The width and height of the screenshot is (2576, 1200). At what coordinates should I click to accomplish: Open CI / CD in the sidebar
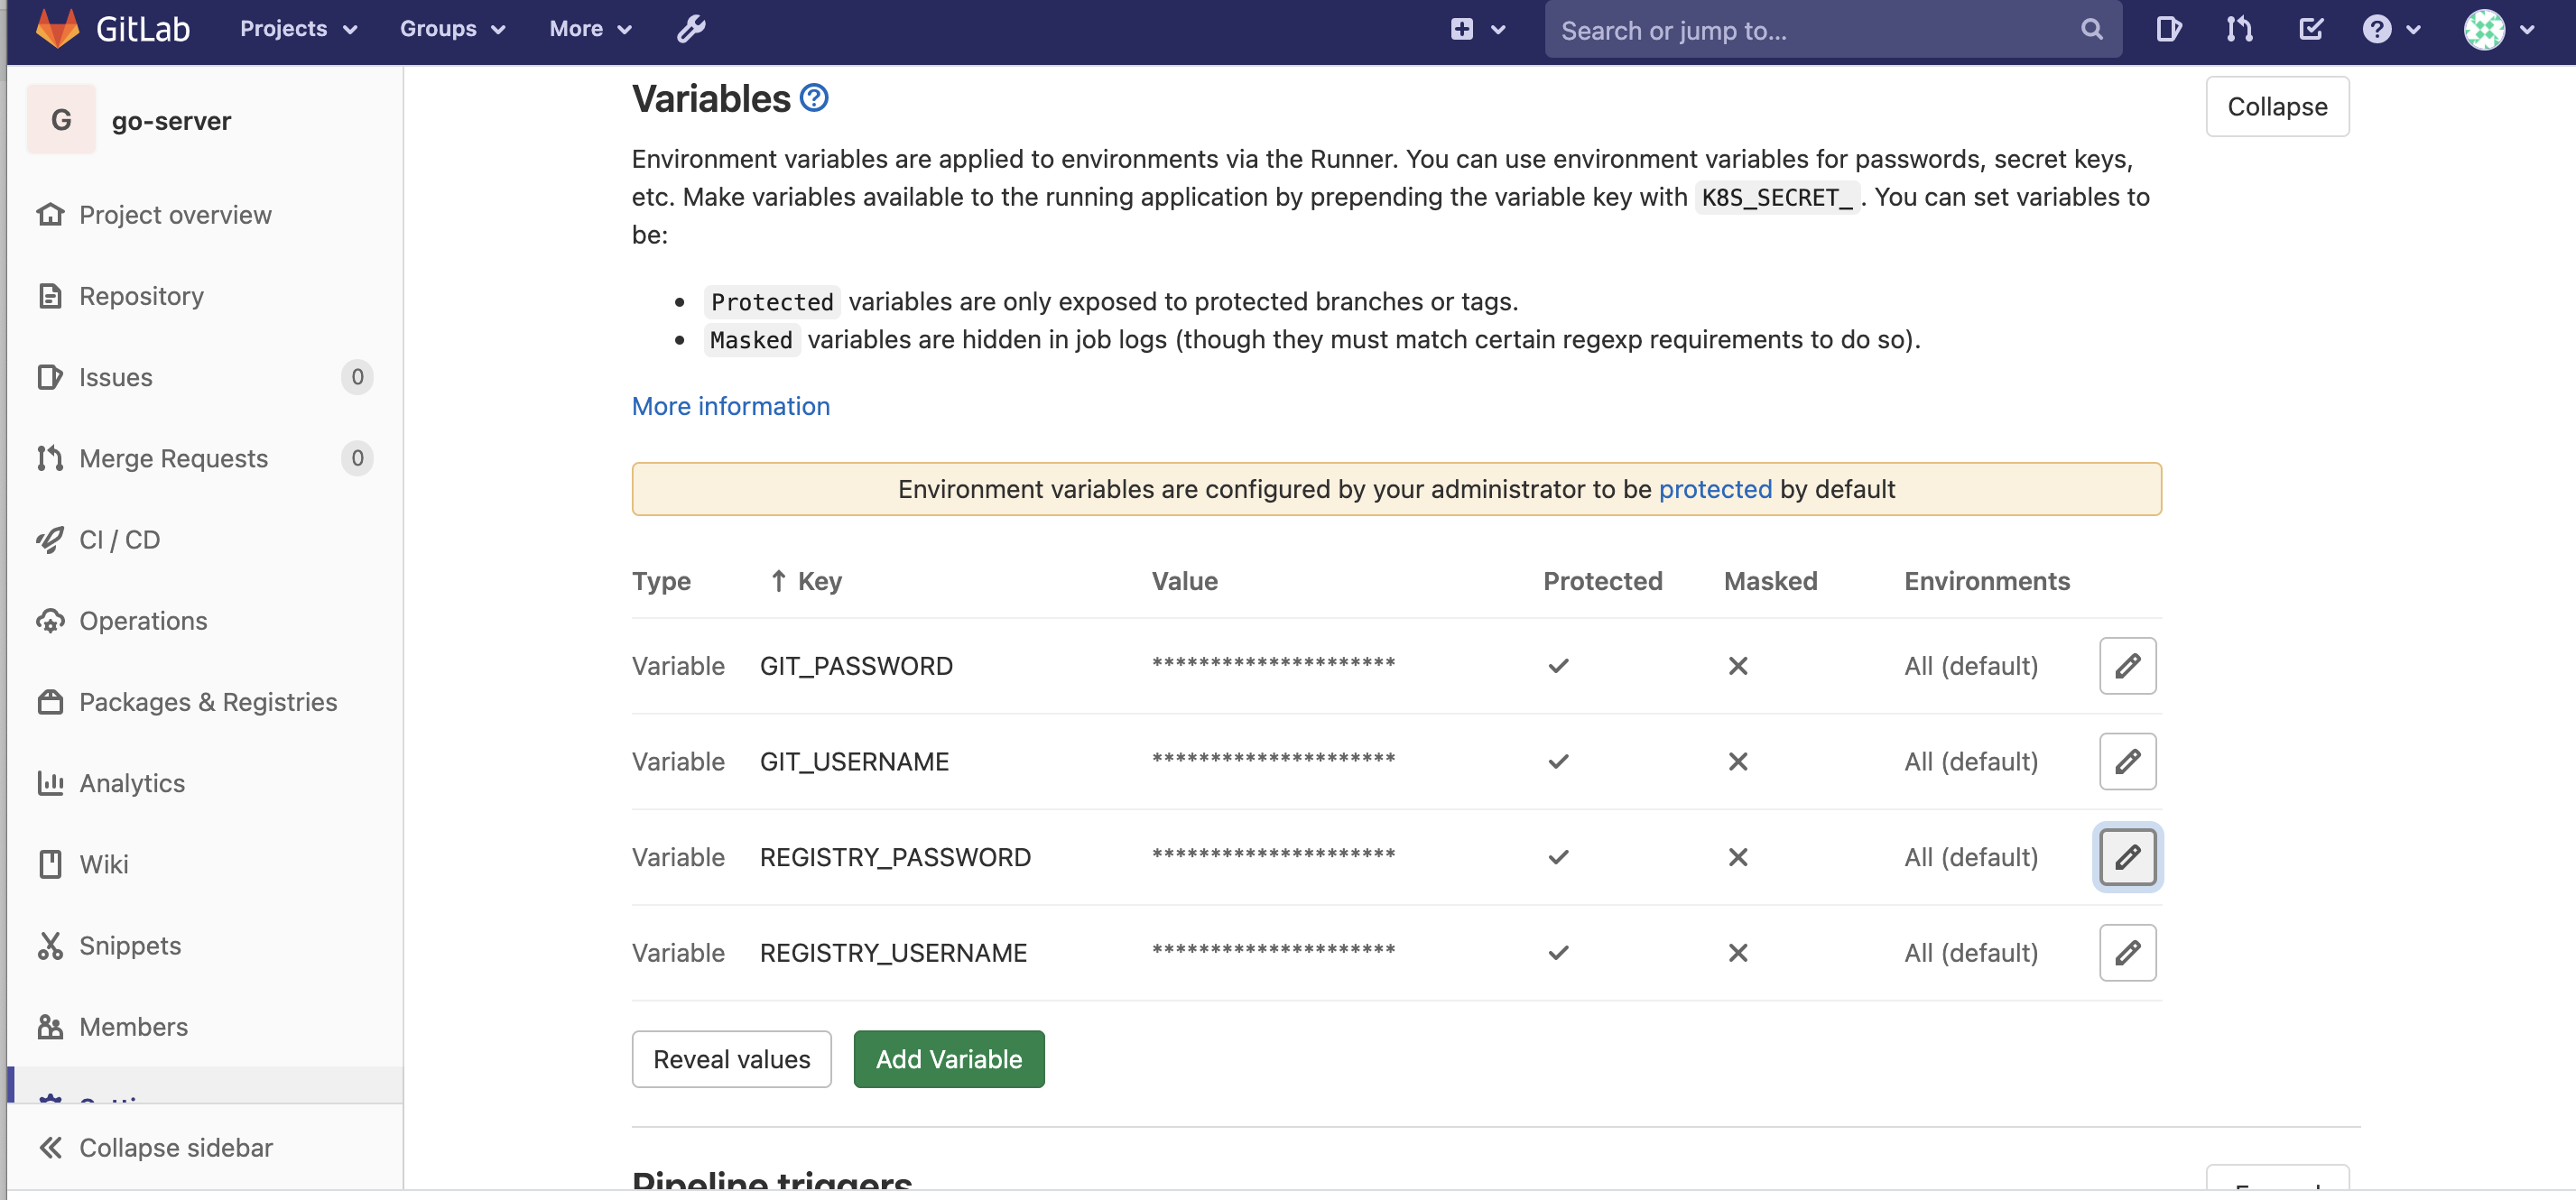click(x=119, y=540)
